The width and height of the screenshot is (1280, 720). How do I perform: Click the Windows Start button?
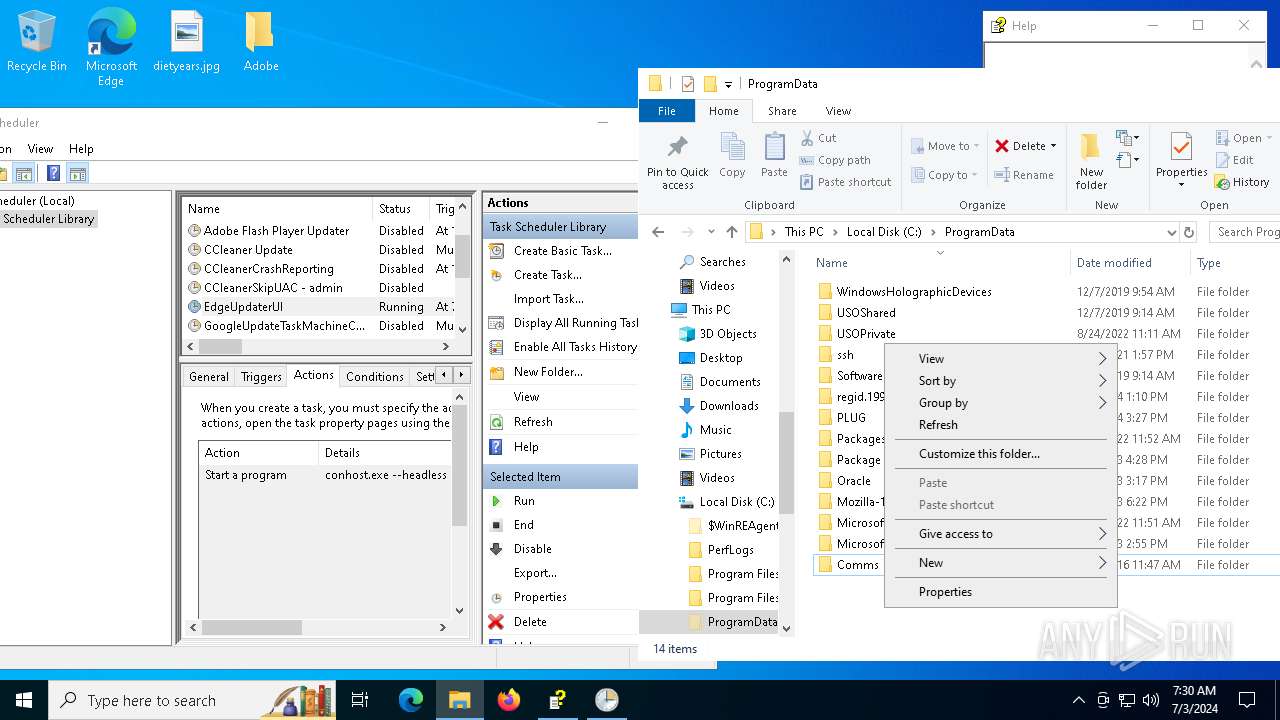[x=24, y=700]
